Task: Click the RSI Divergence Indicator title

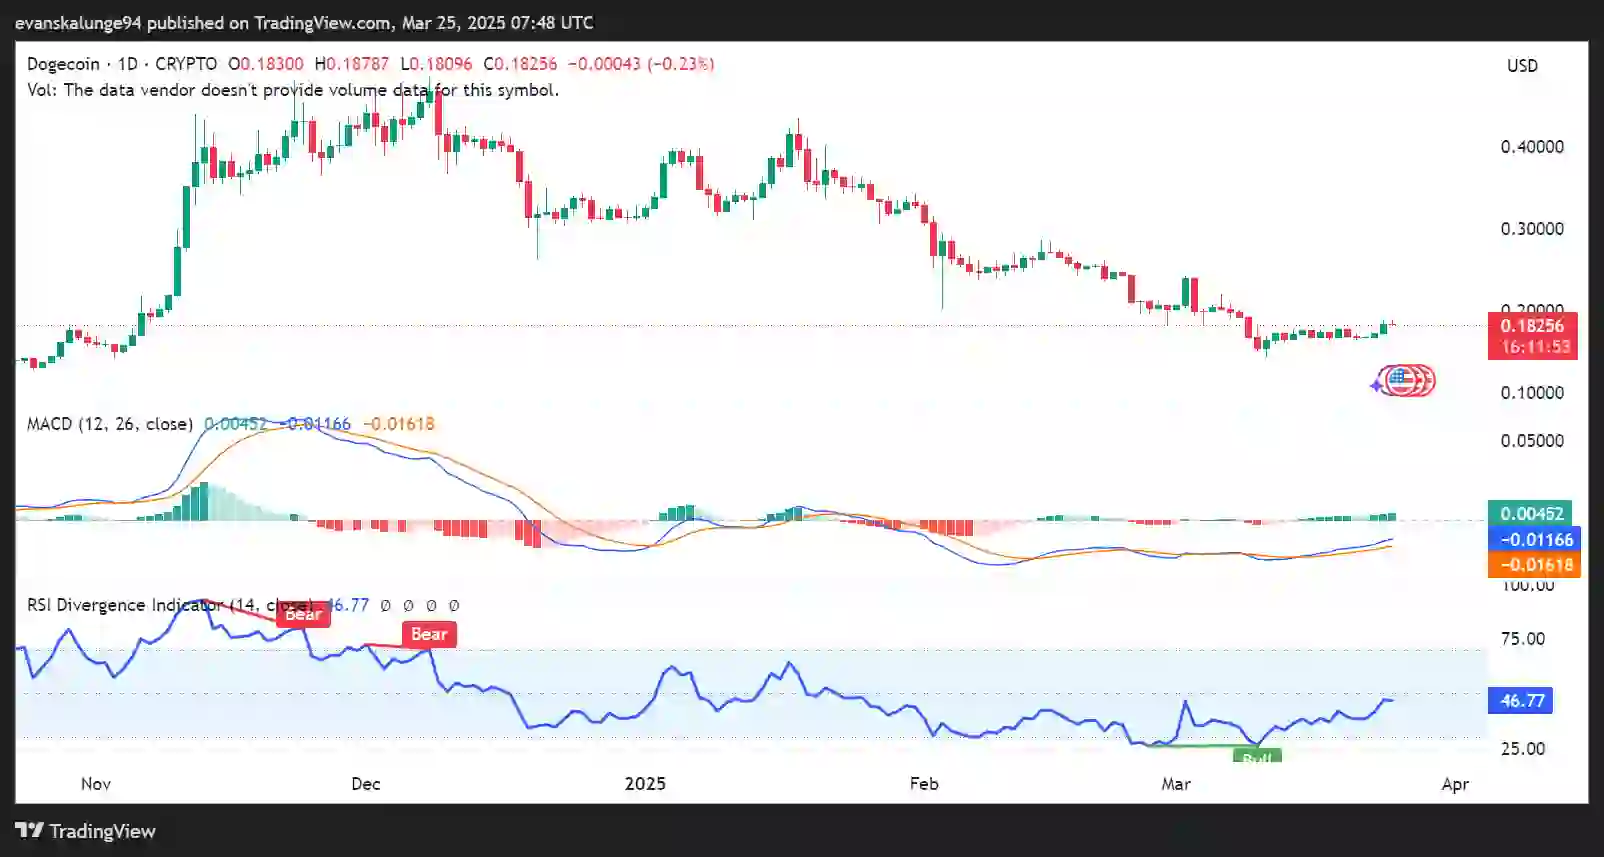Action: click(170, 605)
